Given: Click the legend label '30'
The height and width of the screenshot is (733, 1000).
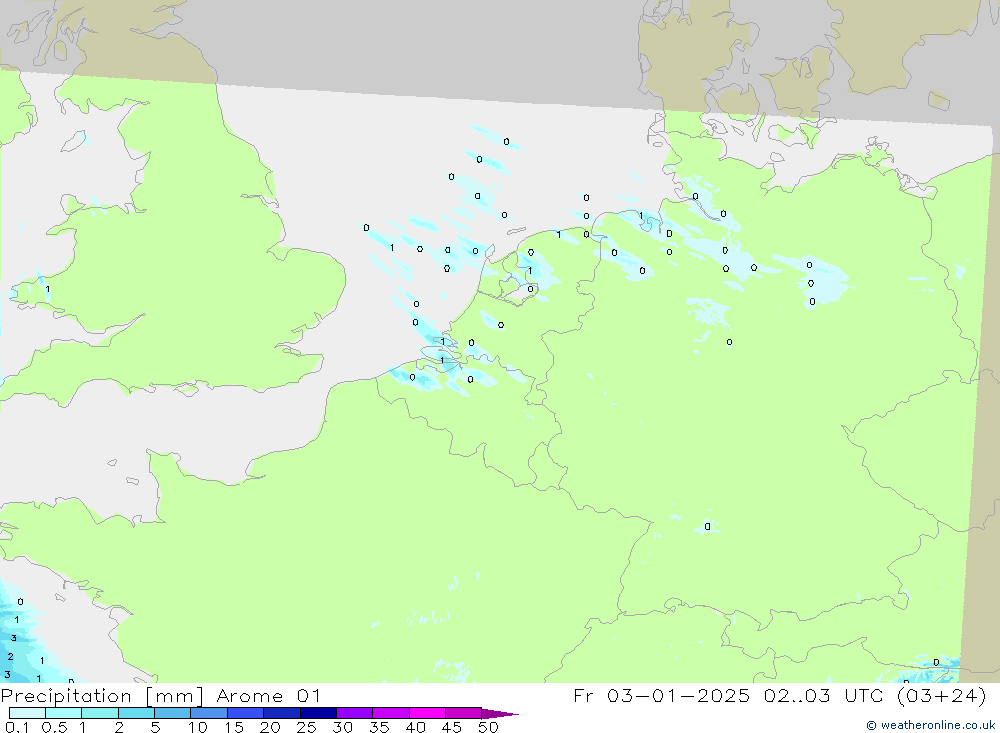Looking at the screenshot, I should coord(342,727).
